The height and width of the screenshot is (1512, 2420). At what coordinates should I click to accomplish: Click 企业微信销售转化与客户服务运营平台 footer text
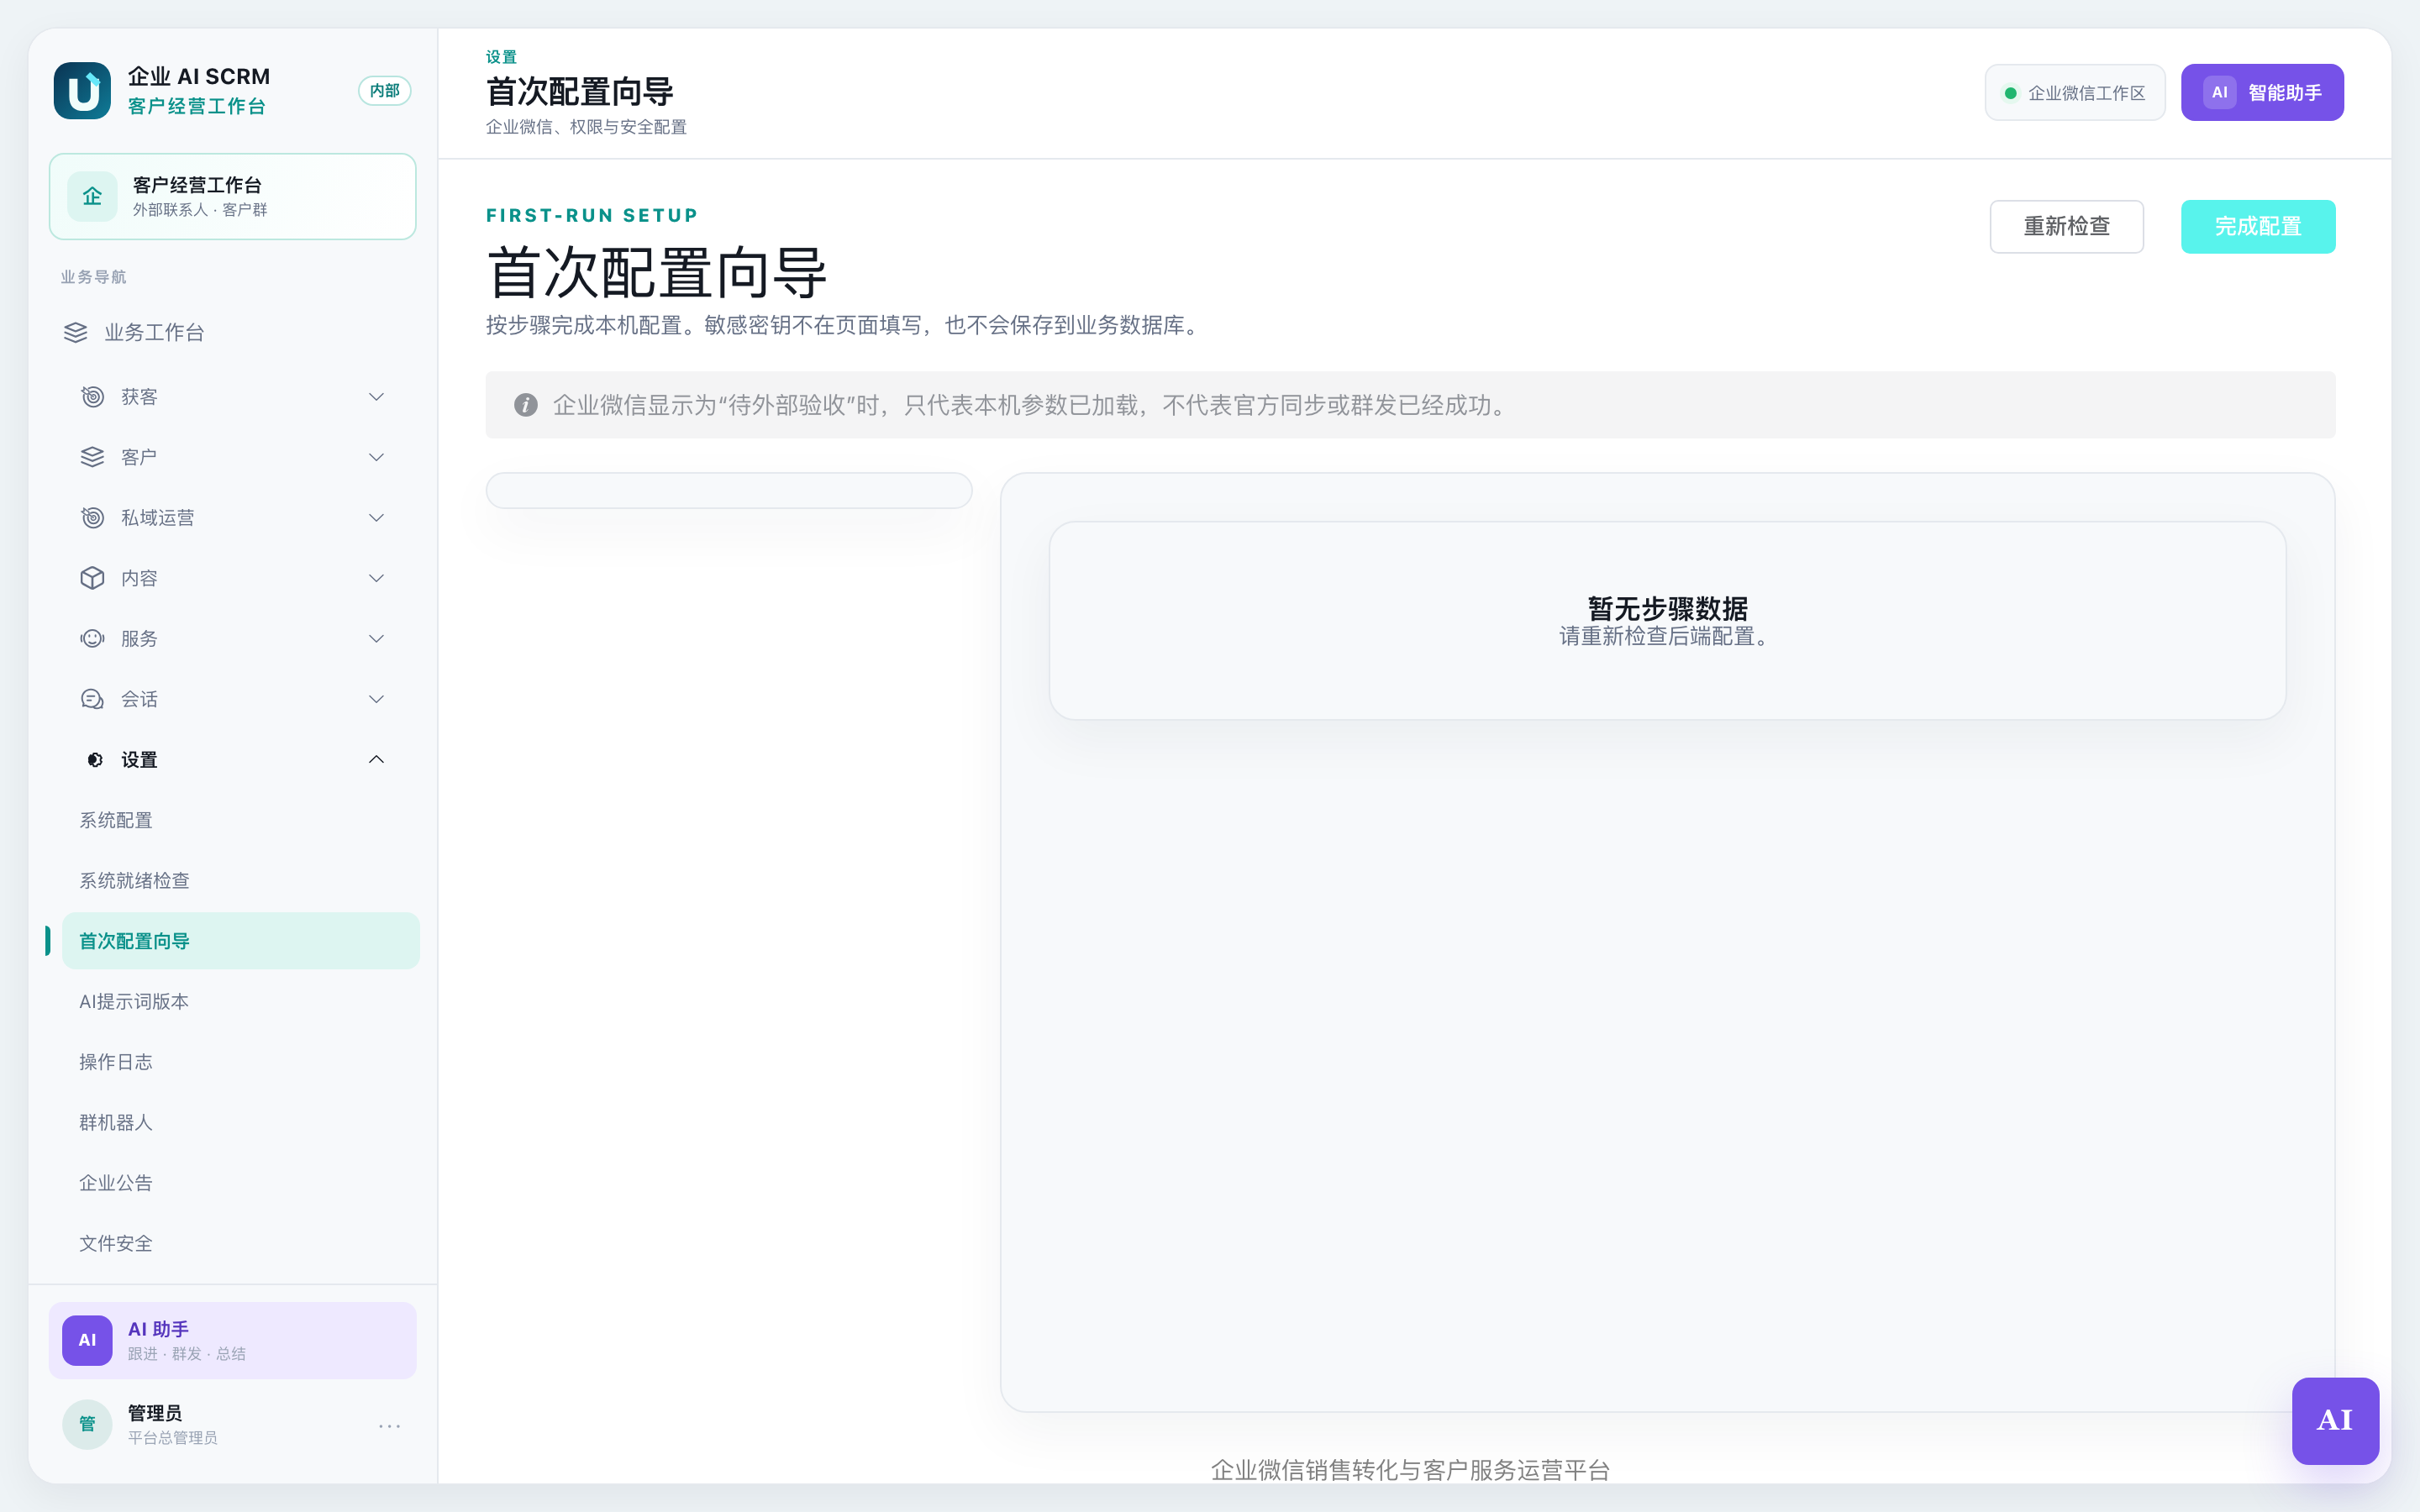(1410, 1470)
